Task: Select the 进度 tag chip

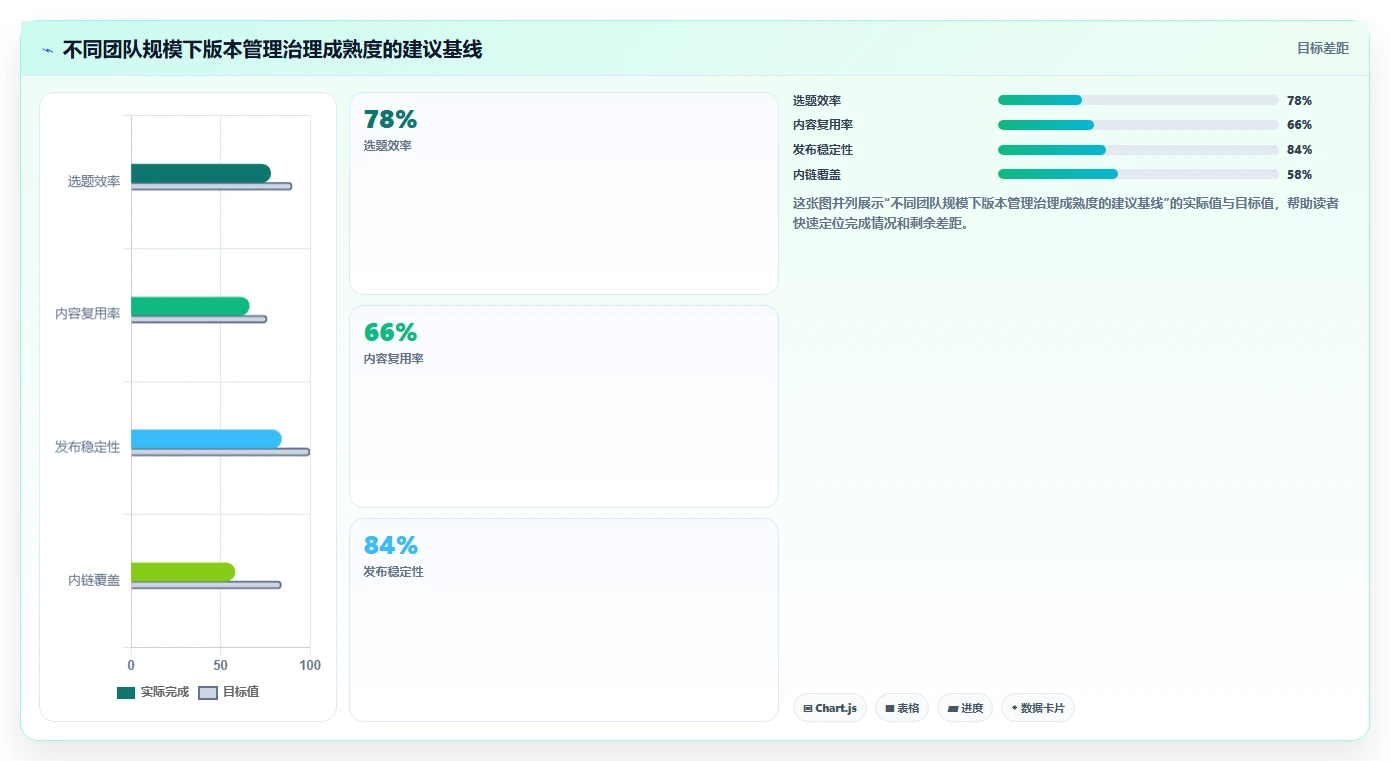Action: pos(965,708)
